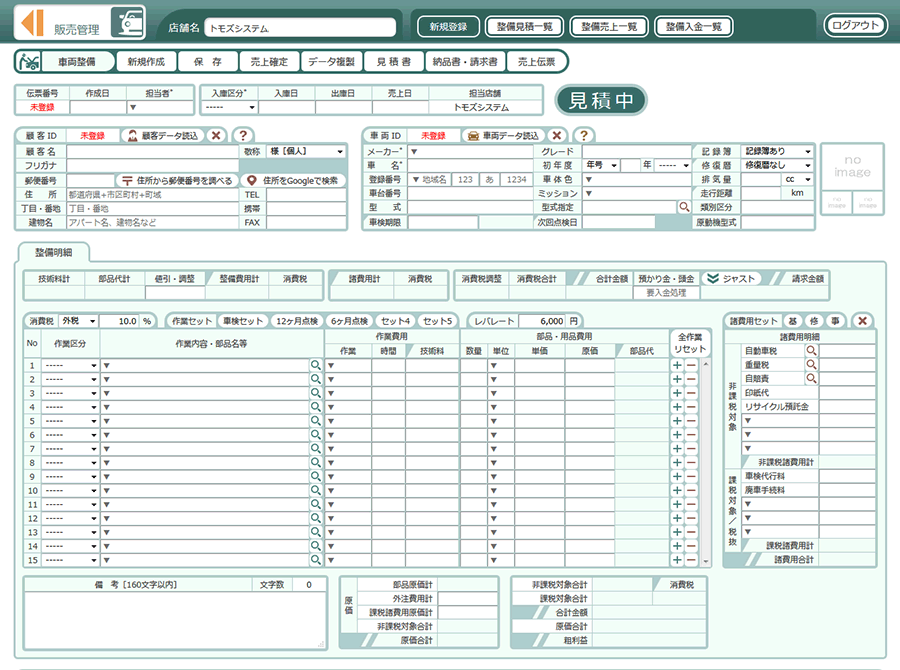
Task: Open the 年号 era dropdown
Action: (601, 165)
